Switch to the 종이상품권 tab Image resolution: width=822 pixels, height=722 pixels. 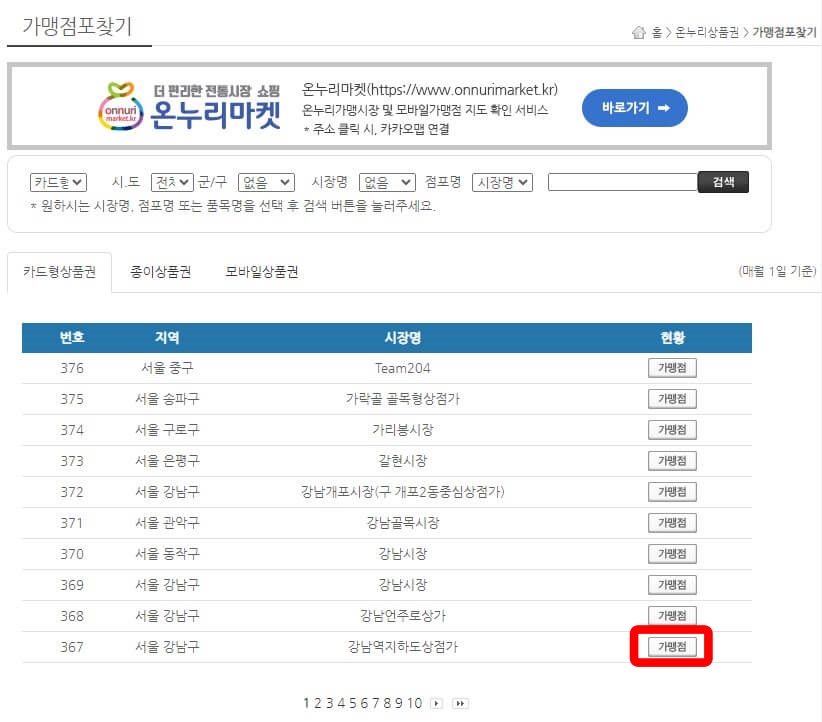tap(158, 270)
